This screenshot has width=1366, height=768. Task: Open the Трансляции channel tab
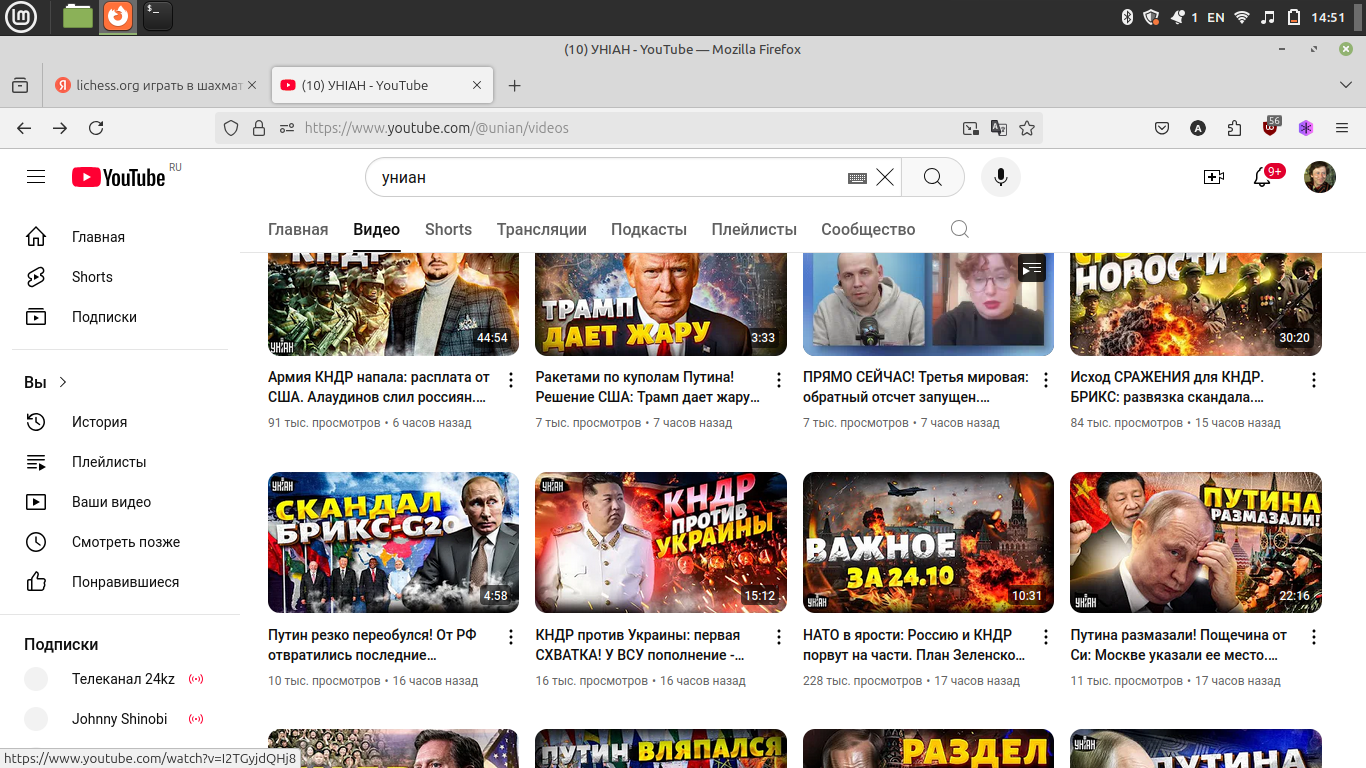coord(542,229)
